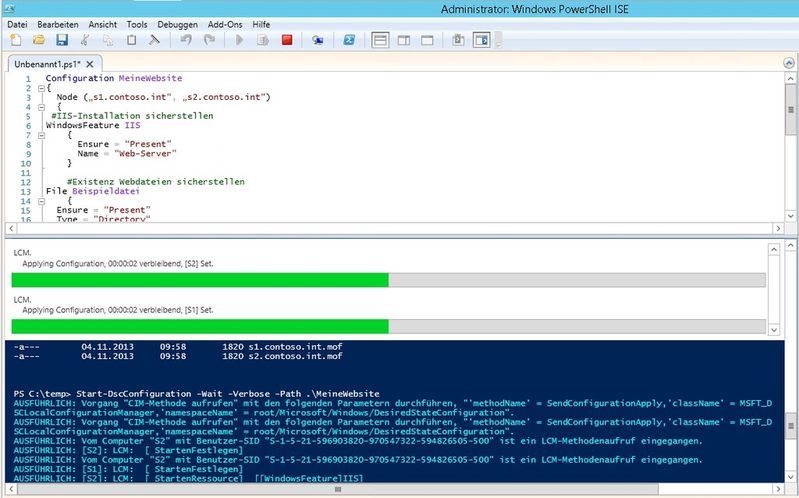This screenshot has height=498, width=799.
Task: Show script pane on top layout
Action: pos(380,40)
